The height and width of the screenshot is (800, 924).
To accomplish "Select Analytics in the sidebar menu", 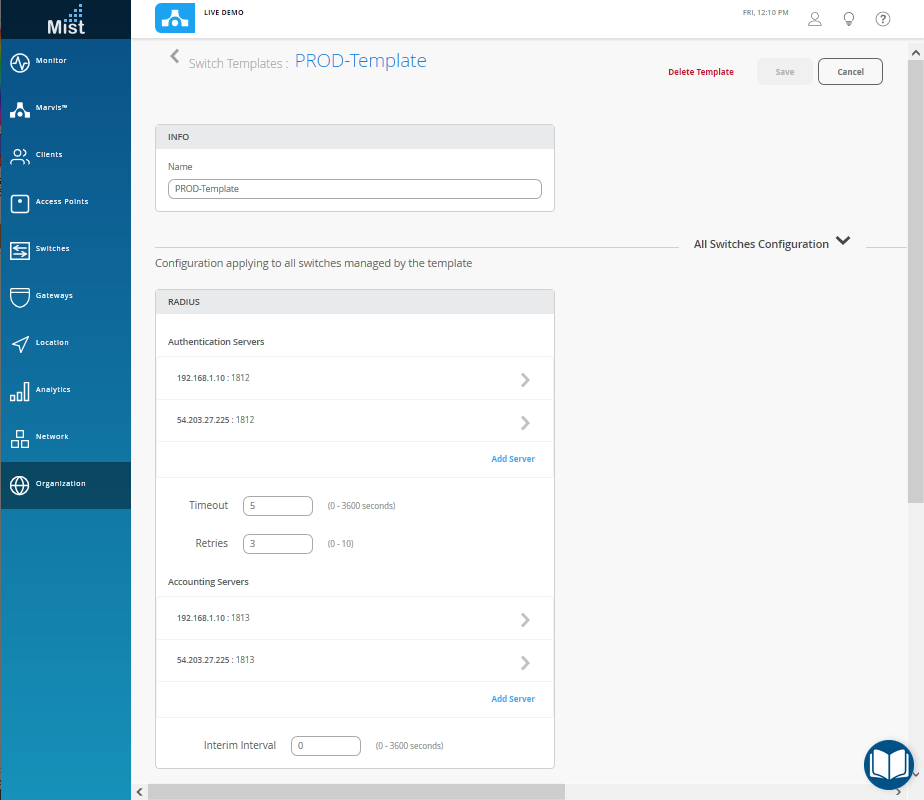I will tap(52, 390).
